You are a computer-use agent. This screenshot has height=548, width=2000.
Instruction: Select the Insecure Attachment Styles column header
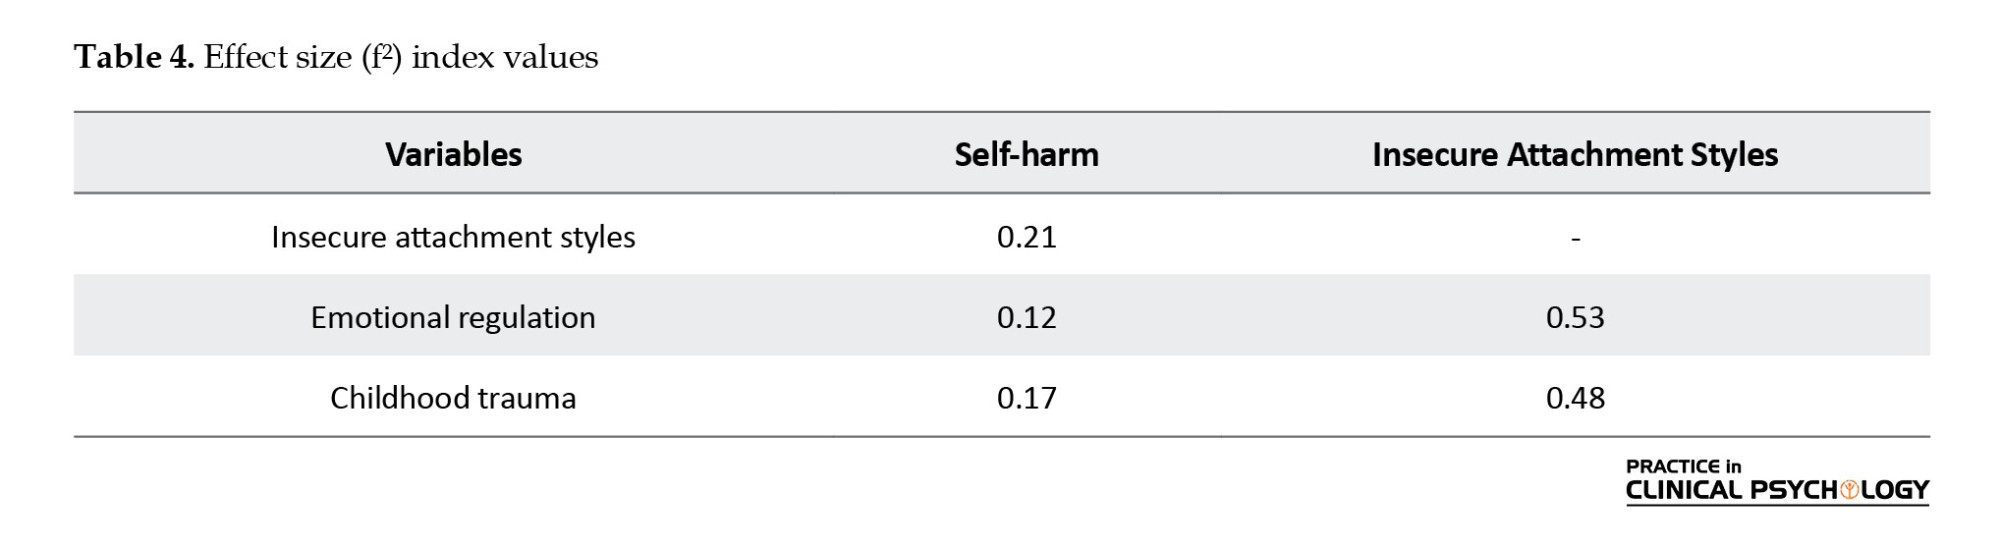click(1574, 154)
